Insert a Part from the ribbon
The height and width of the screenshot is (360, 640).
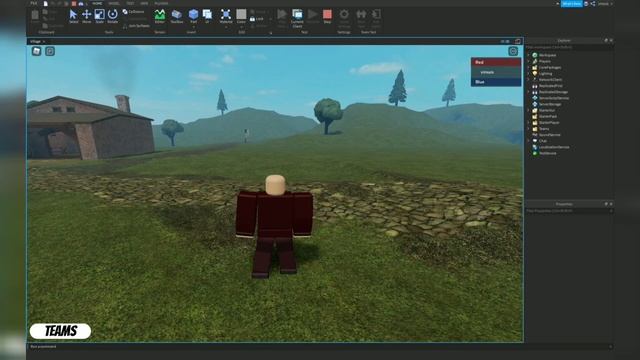pyautogui.click(x=193, y=15)
